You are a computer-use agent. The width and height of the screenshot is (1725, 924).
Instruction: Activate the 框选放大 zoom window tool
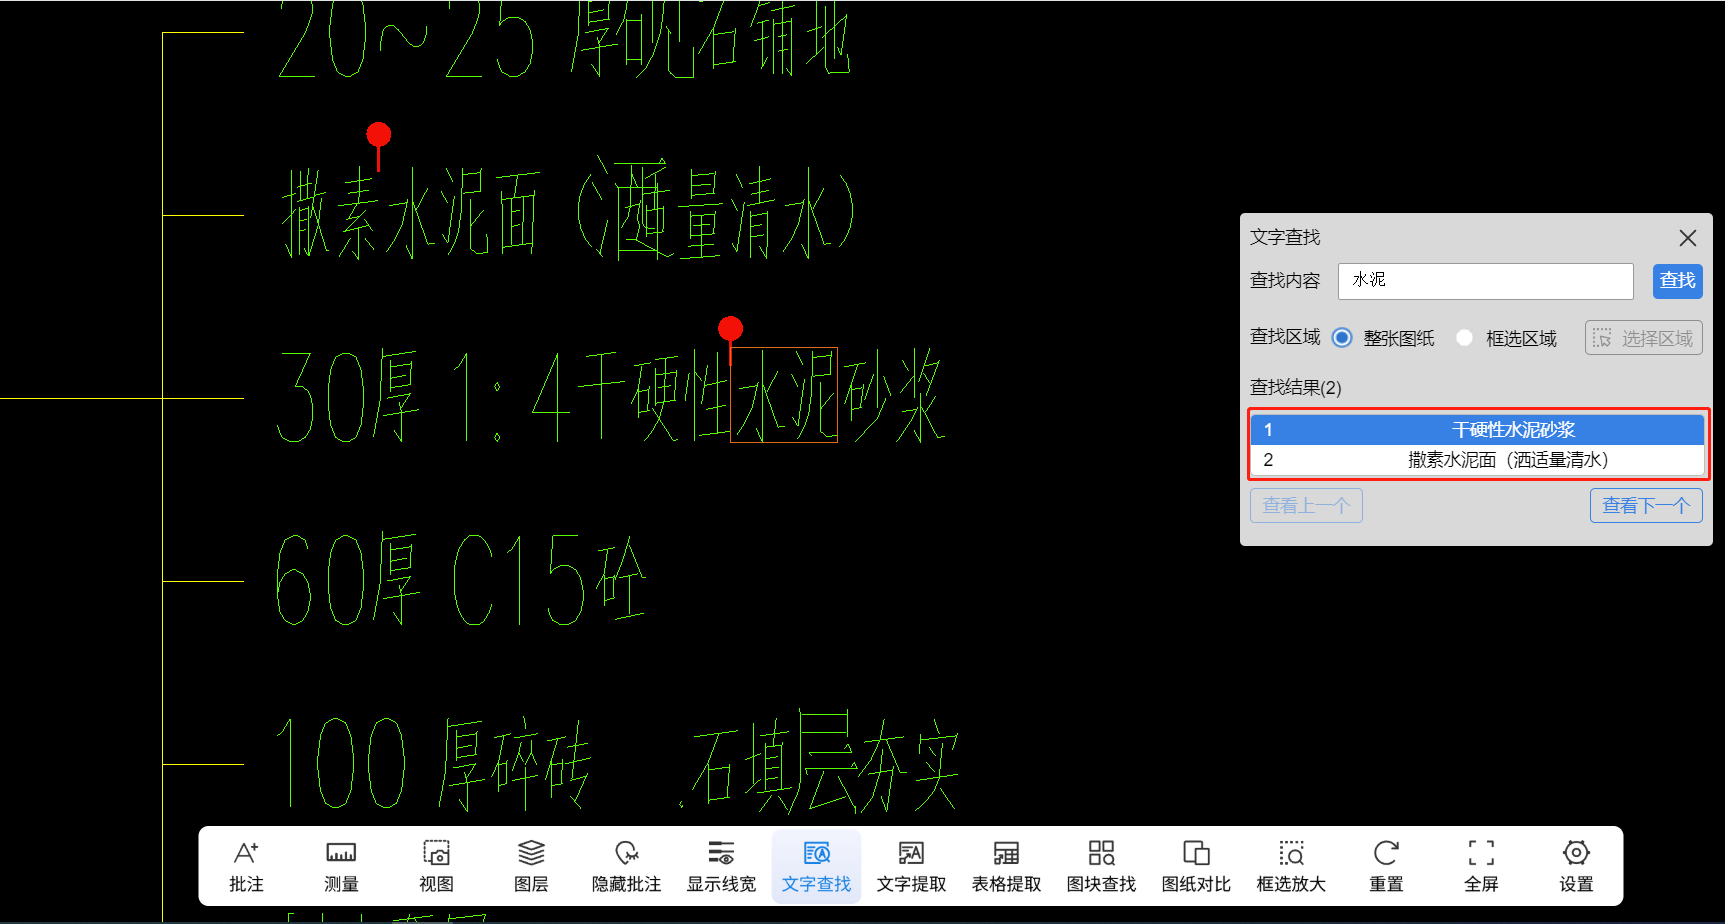tap(1291, 866)
